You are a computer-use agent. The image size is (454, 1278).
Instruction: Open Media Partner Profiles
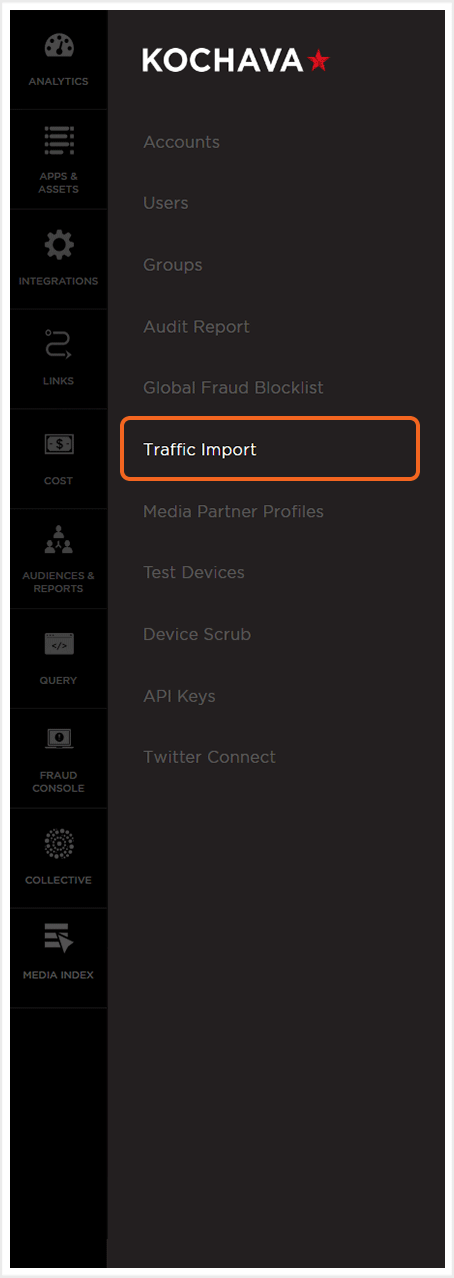(233, 511)
